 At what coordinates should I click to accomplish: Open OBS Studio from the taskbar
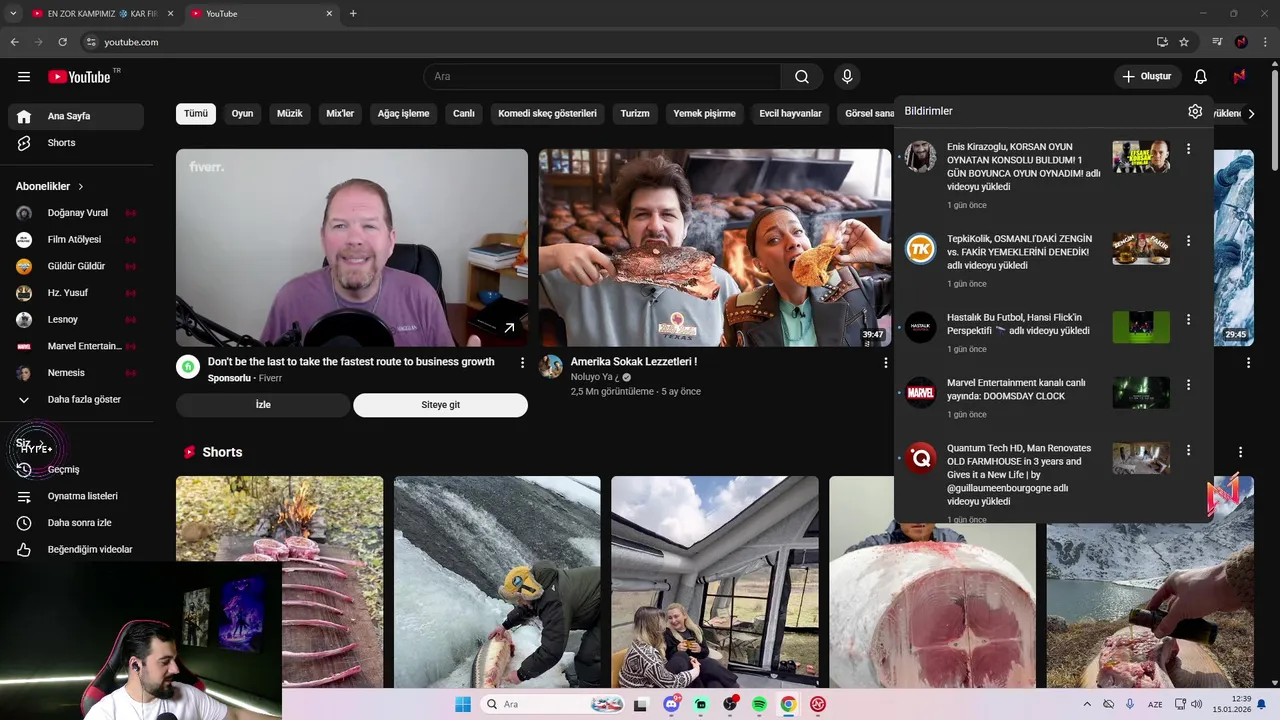[730, 704]
